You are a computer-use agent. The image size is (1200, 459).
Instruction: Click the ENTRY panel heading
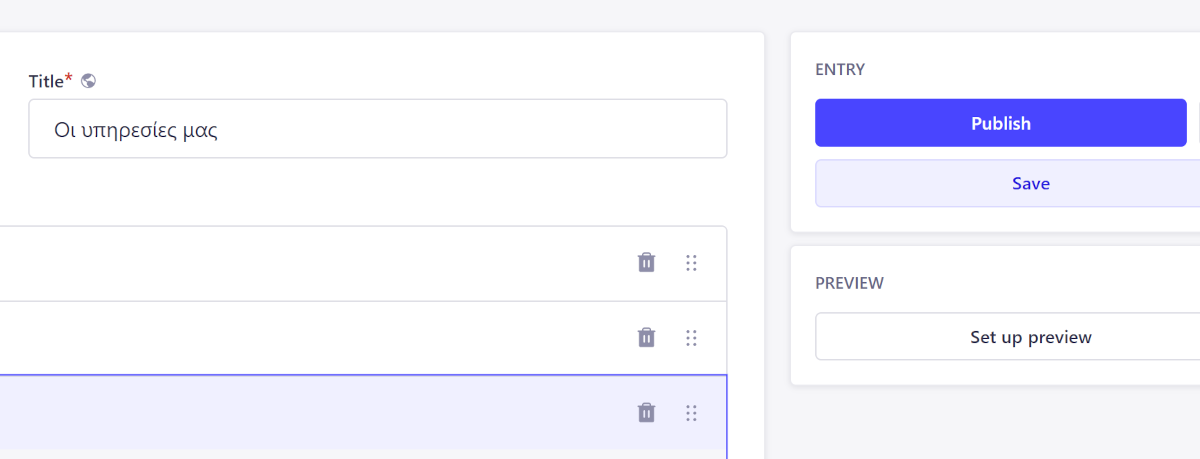[x=840, y=70]
